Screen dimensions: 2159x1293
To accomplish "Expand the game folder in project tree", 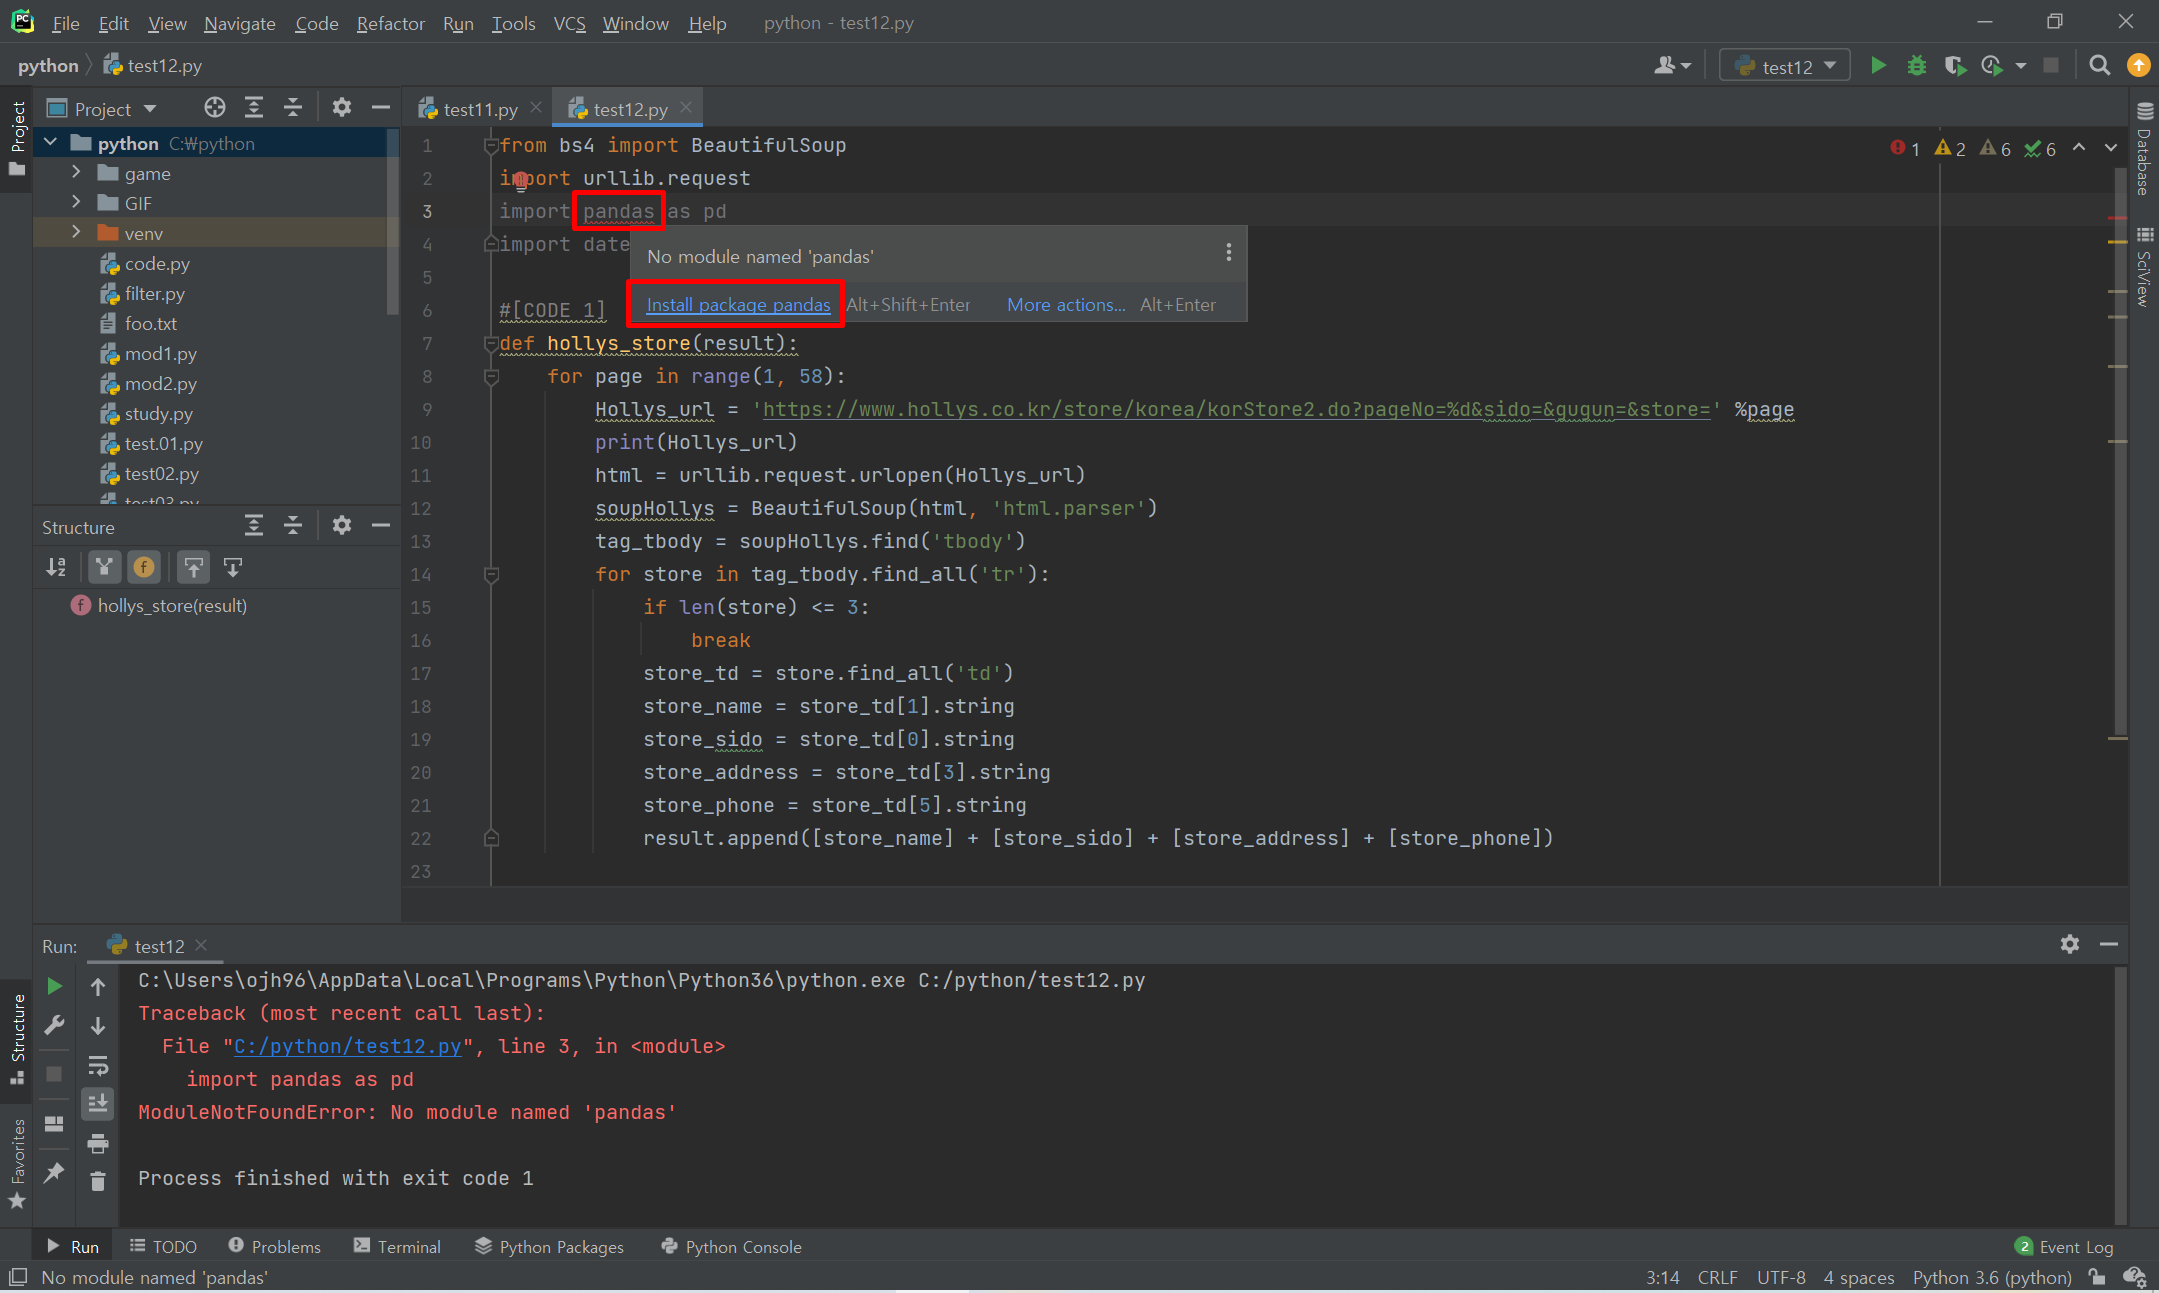I will point(76,173).
